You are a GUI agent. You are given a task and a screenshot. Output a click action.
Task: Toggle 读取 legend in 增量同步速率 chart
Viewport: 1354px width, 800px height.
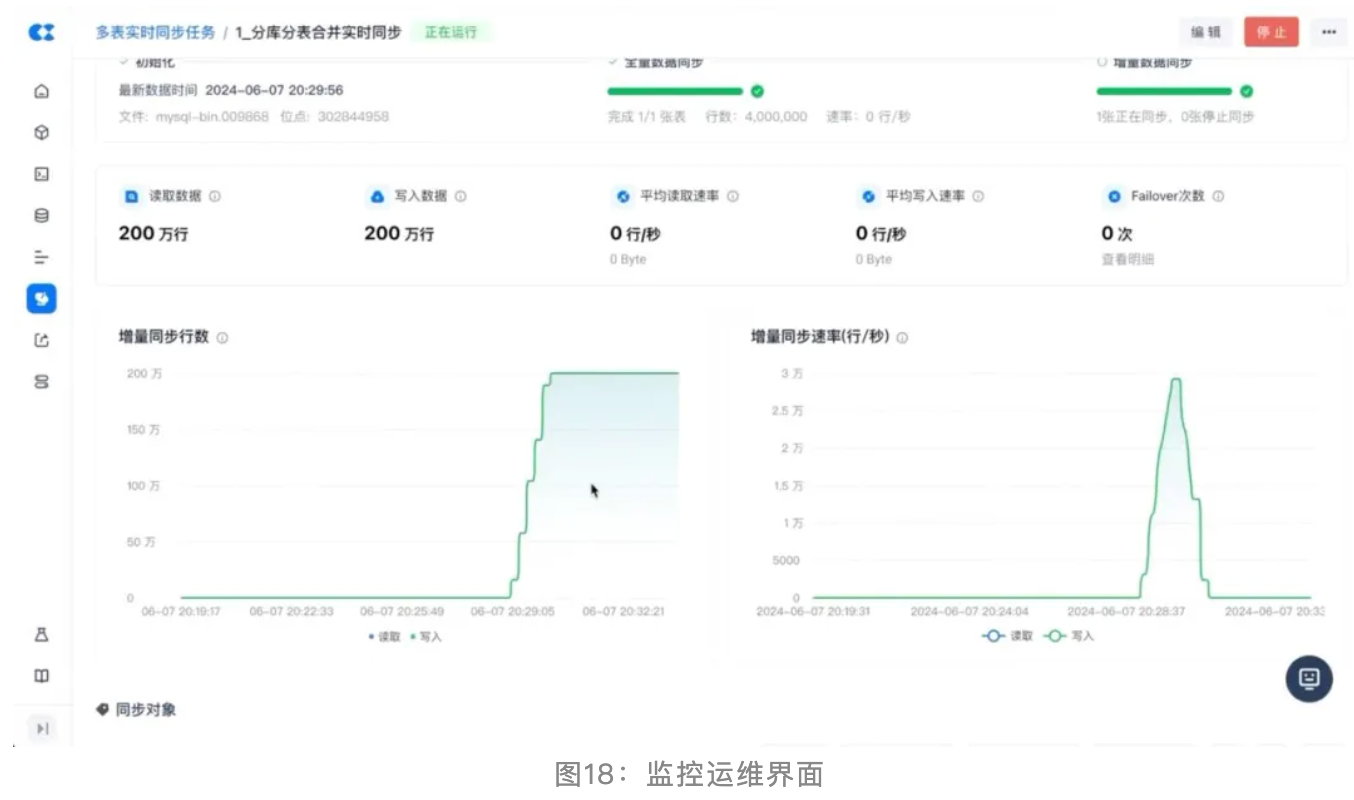(x=1008, y=636)
